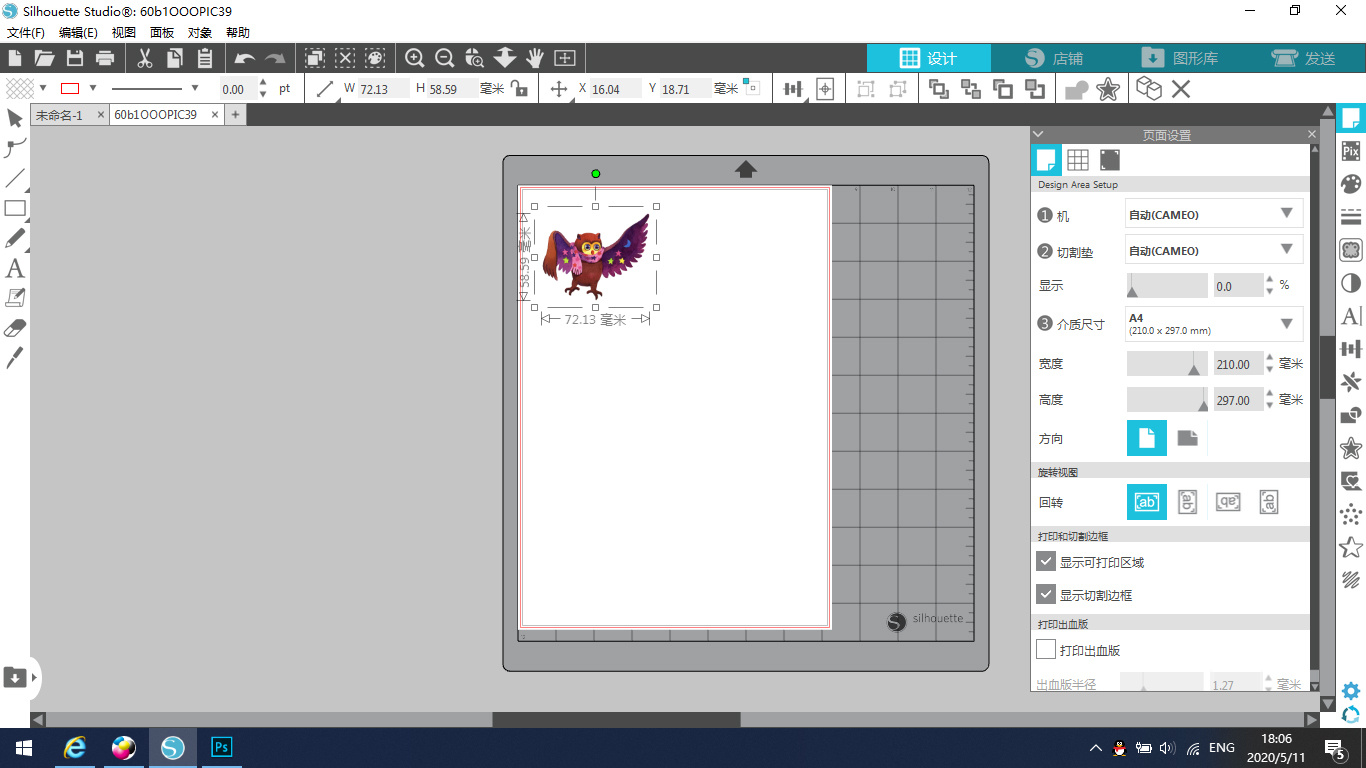Undo the last action

(244, 59)
